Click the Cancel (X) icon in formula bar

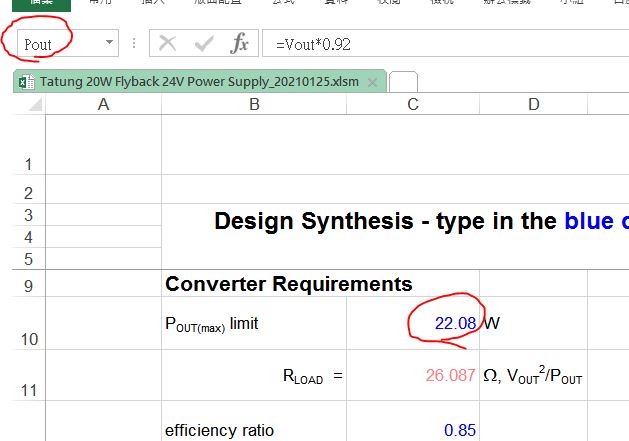click(168, 44)
